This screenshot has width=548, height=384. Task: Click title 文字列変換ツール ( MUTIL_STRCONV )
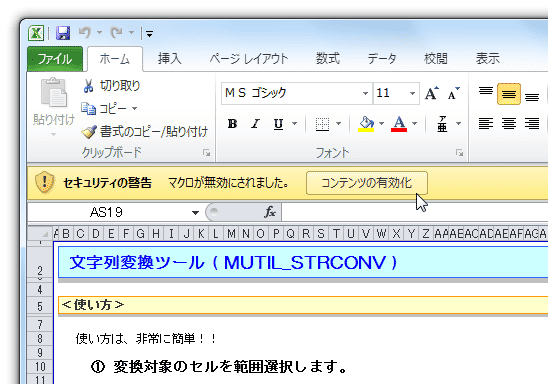(x=233, y=263)
